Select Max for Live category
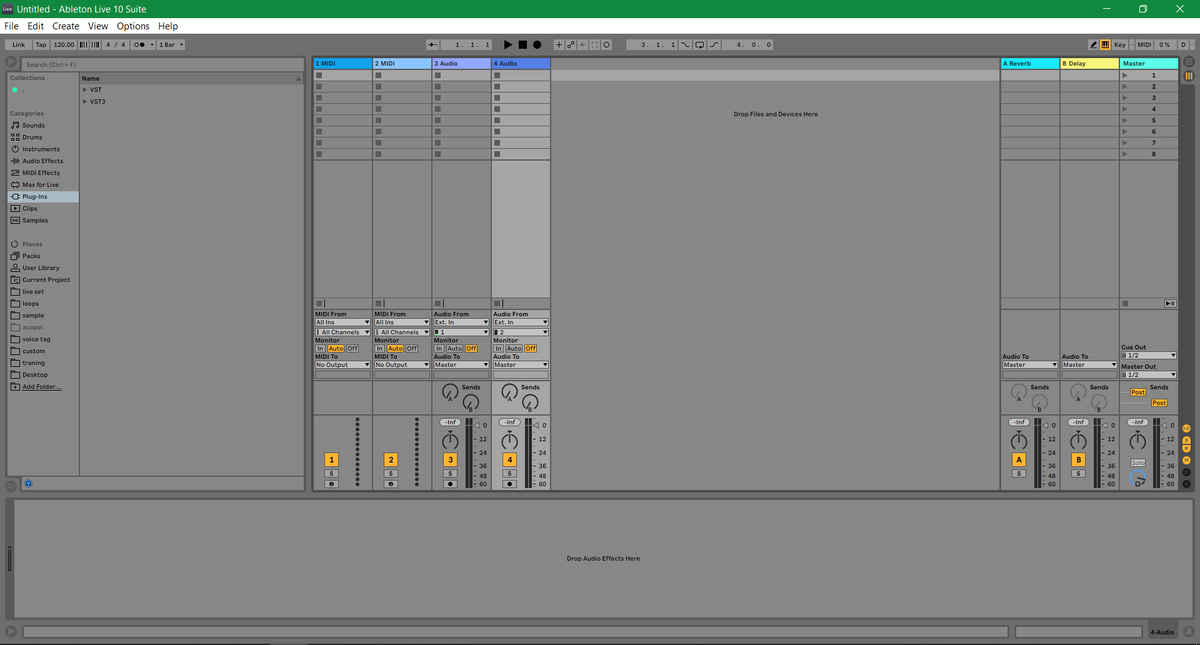Viewport: 1200px width, 645px height. [40, 185]
